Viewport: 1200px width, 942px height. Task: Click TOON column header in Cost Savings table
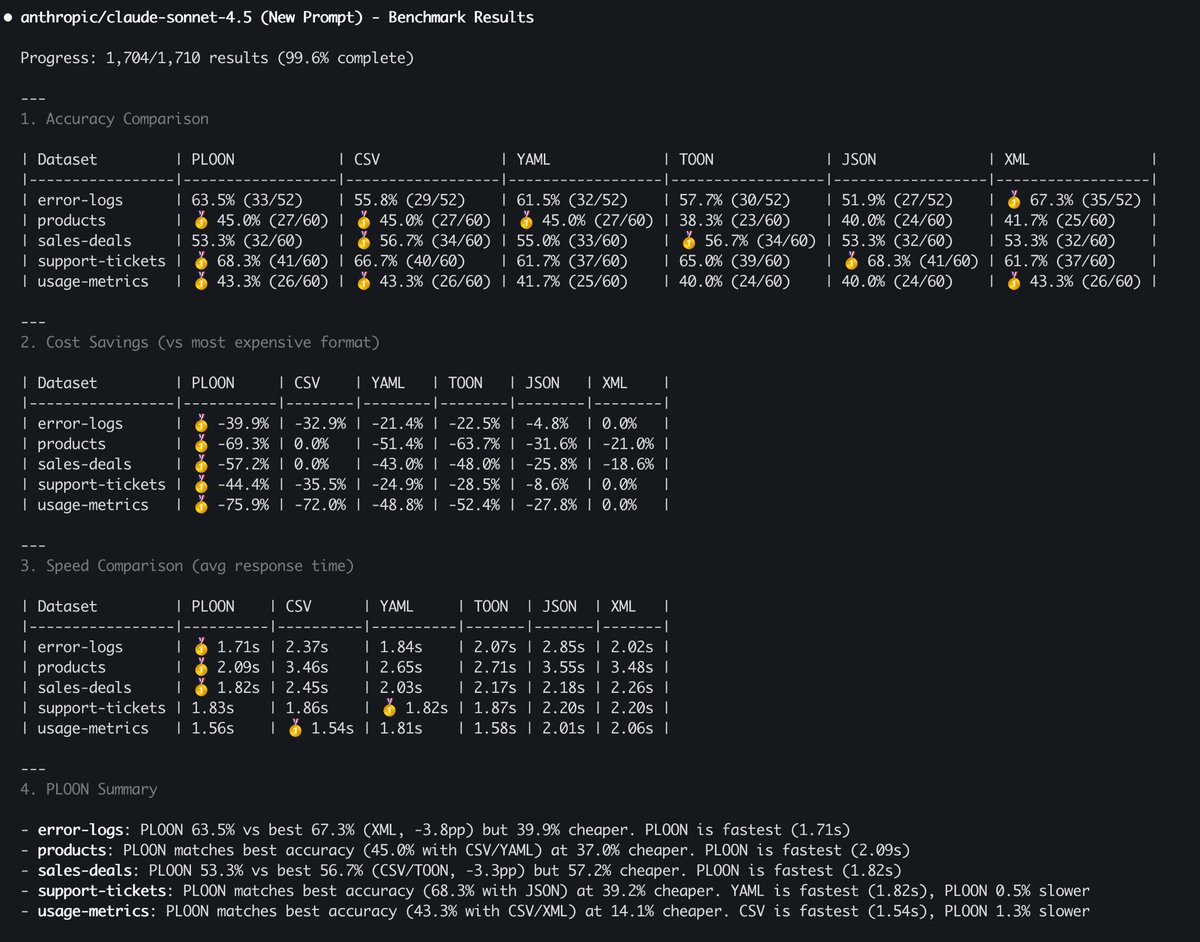[x=466, y=383]
